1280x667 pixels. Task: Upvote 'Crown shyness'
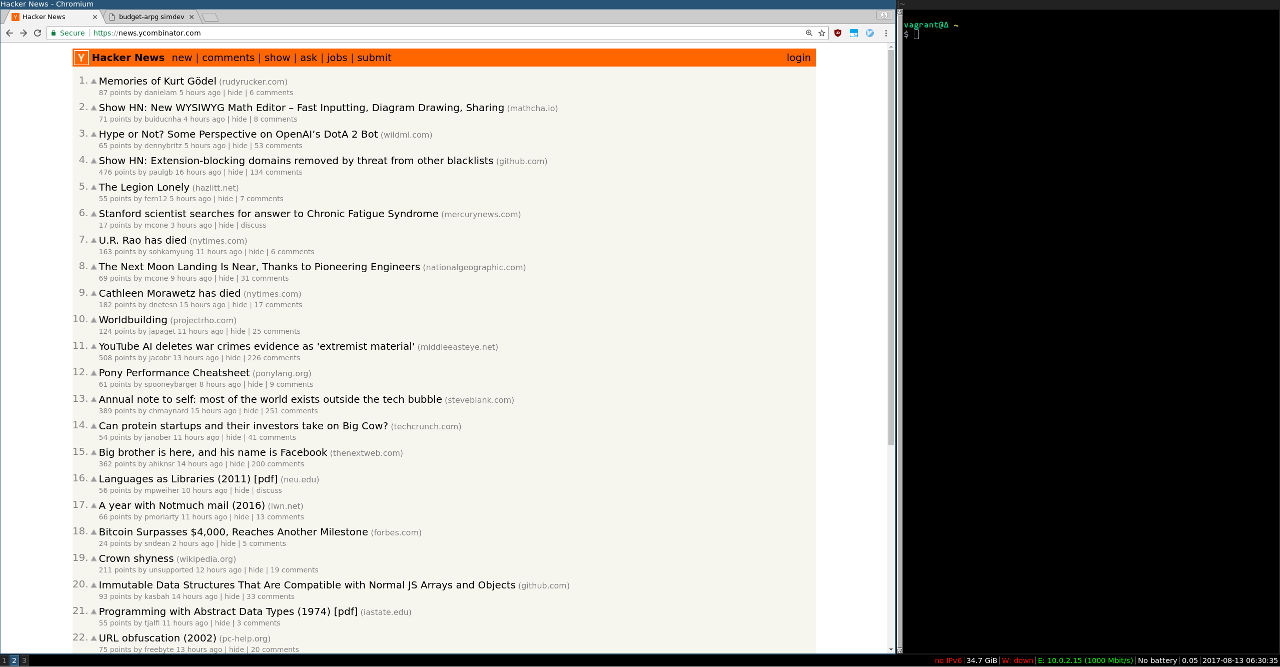pyautogui.click(x=94, y=559)
